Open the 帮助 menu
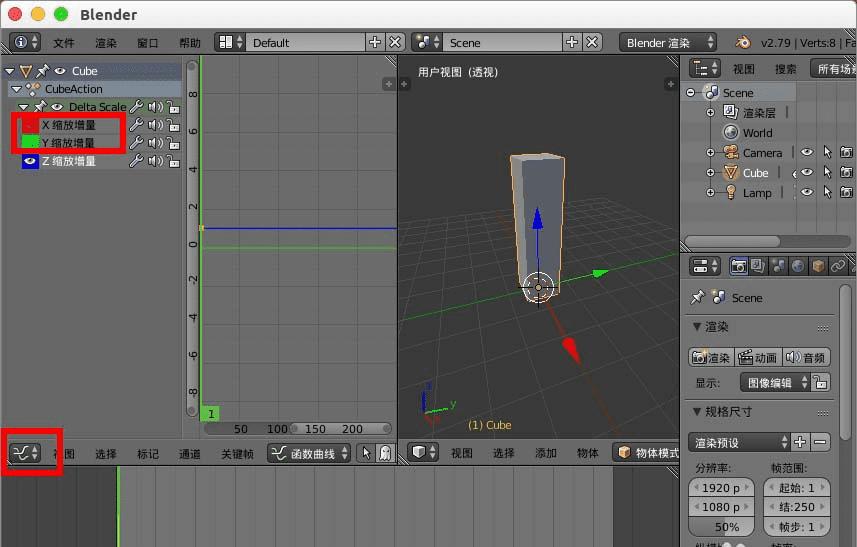The width and height of the screenshot is (857, 547). [x=190, y=43]
